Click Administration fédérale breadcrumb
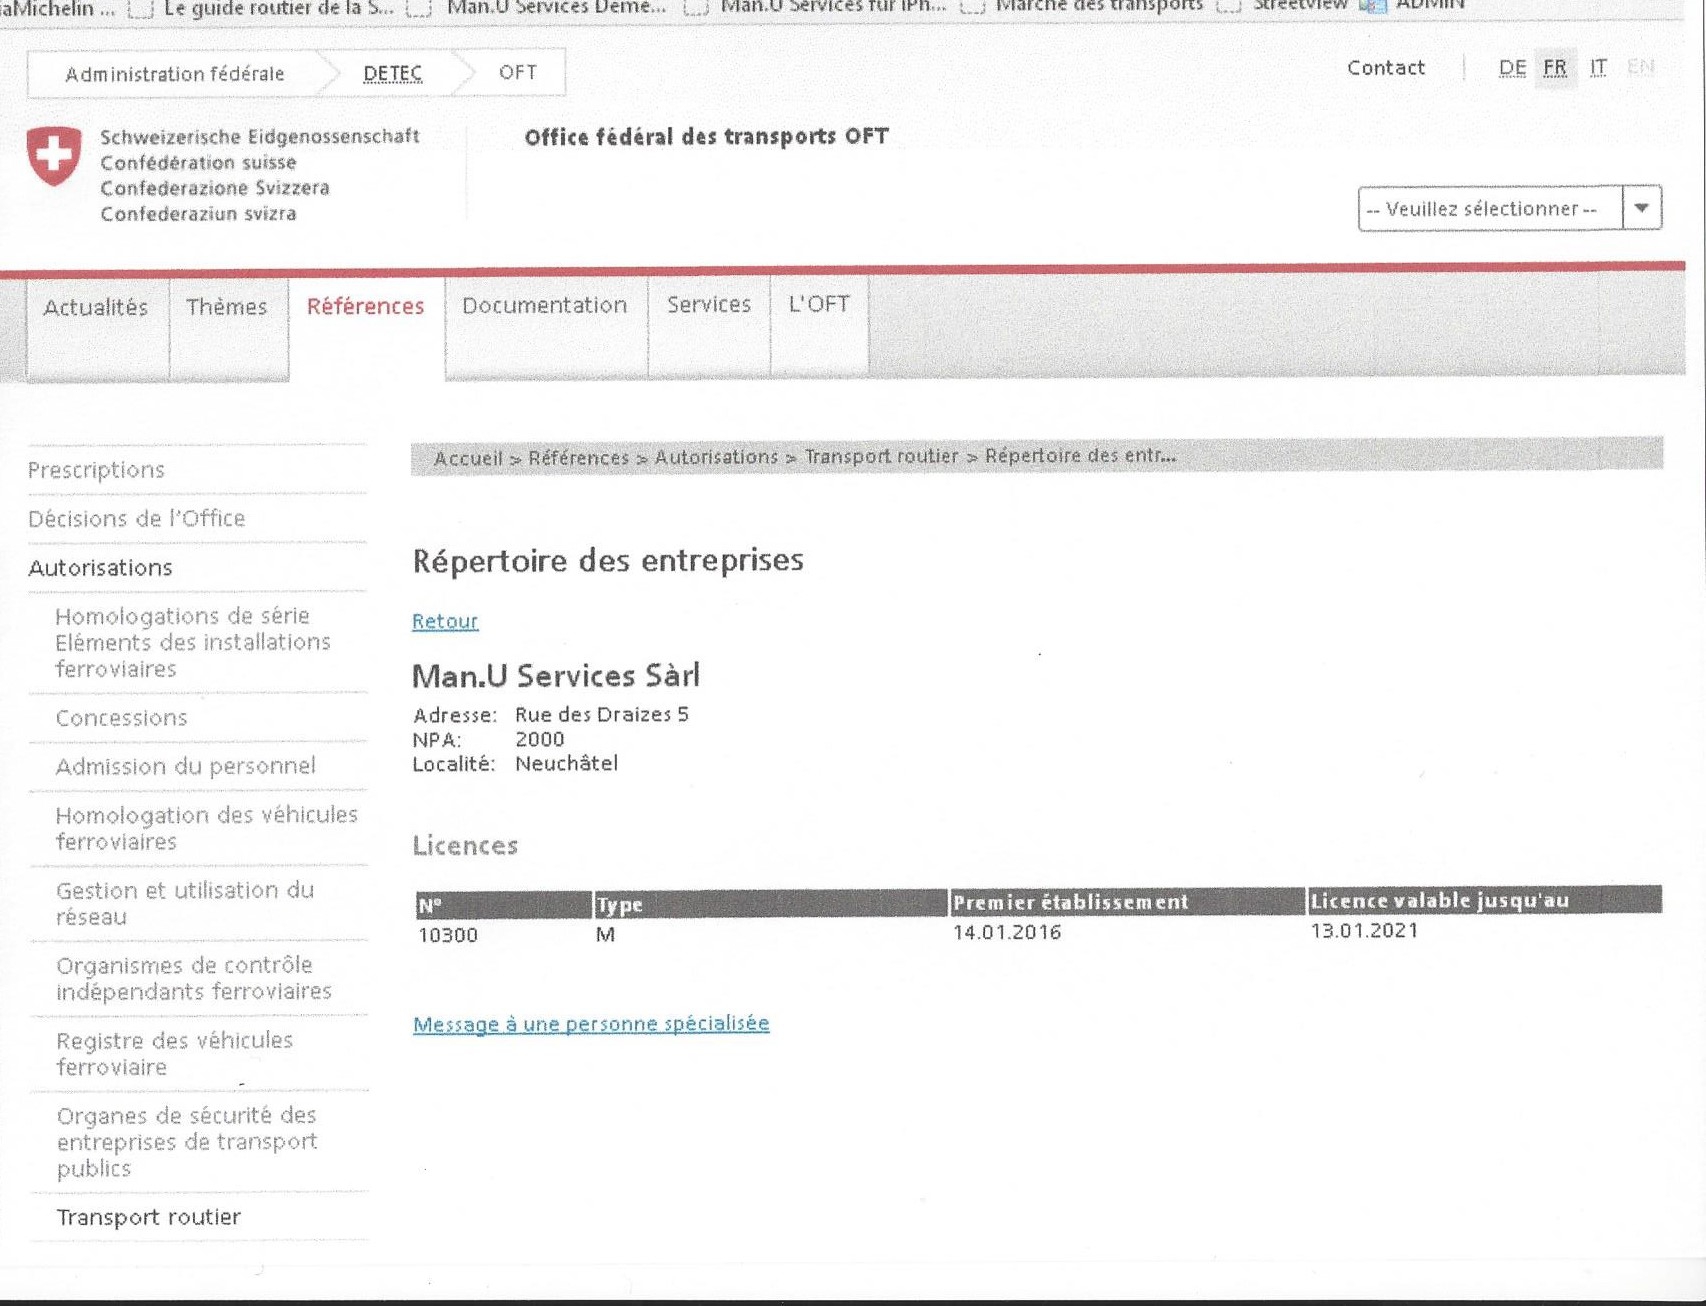Image resolution: width=1706 pixels, height=1306 pixels. point(175,74)
